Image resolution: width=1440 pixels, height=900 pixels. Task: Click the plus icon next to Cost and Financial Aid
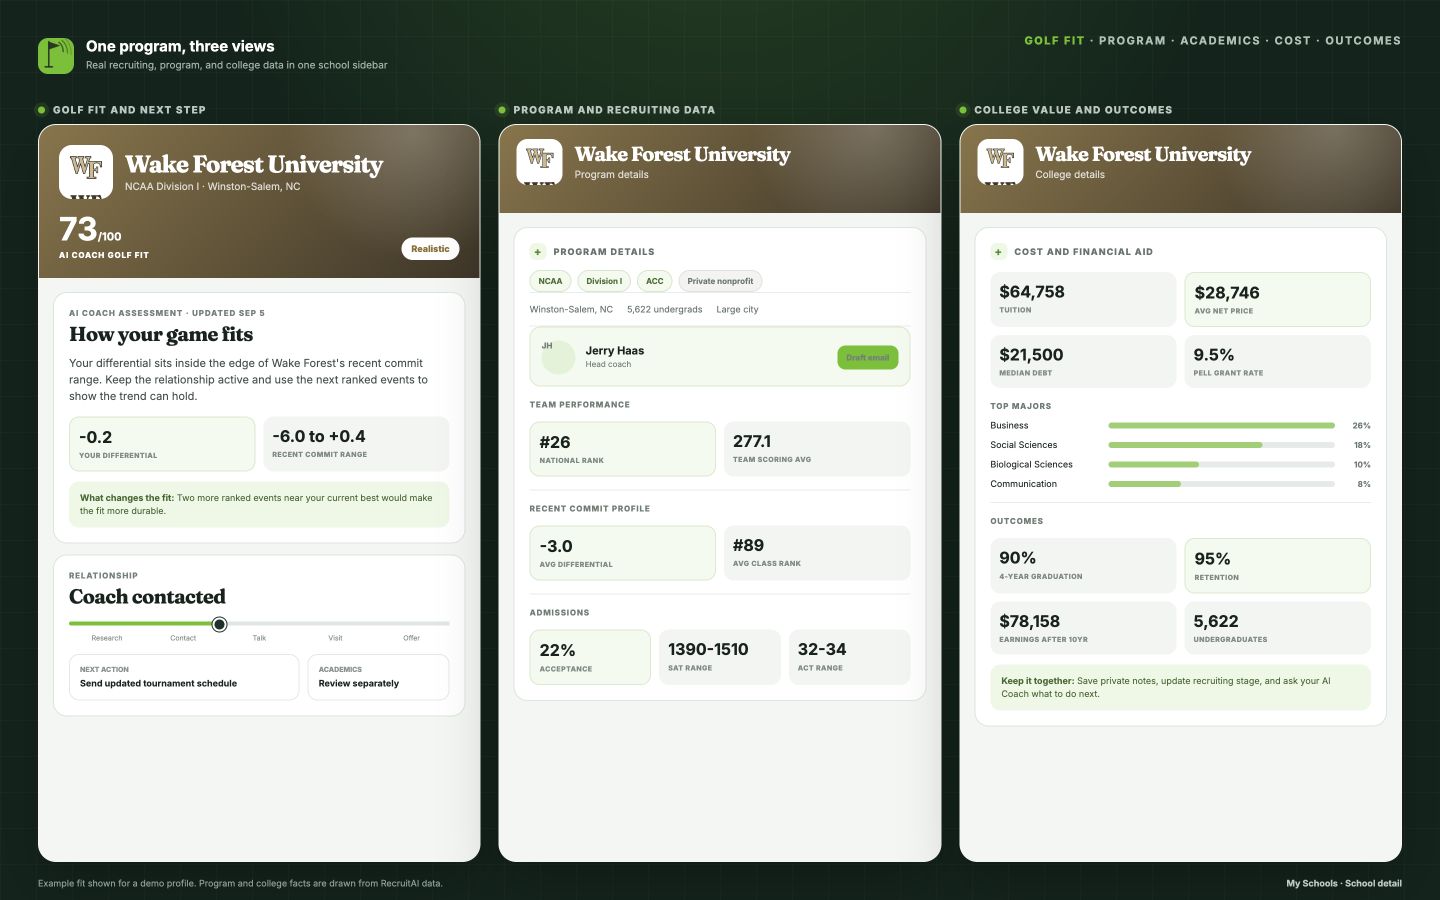(998, 252)
